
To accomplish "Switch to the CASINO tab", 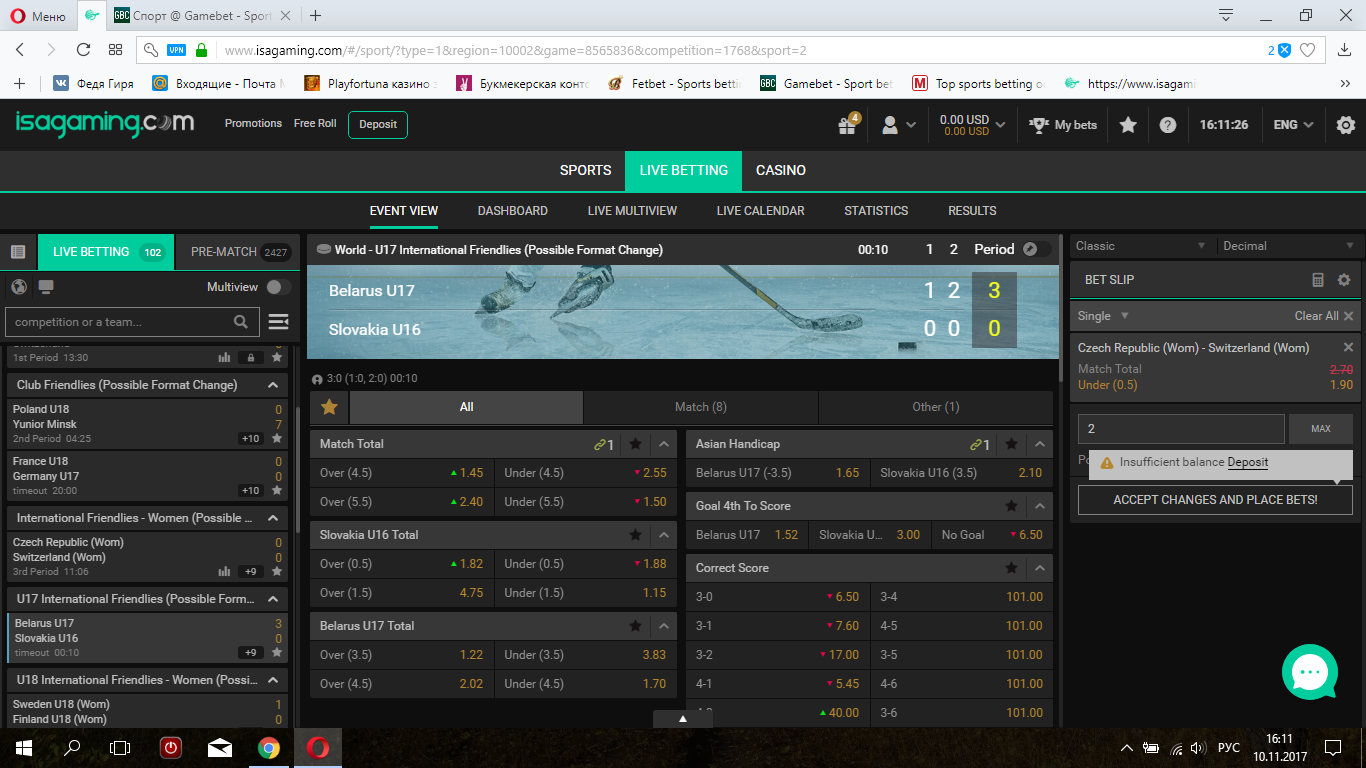I will [780, 170].
